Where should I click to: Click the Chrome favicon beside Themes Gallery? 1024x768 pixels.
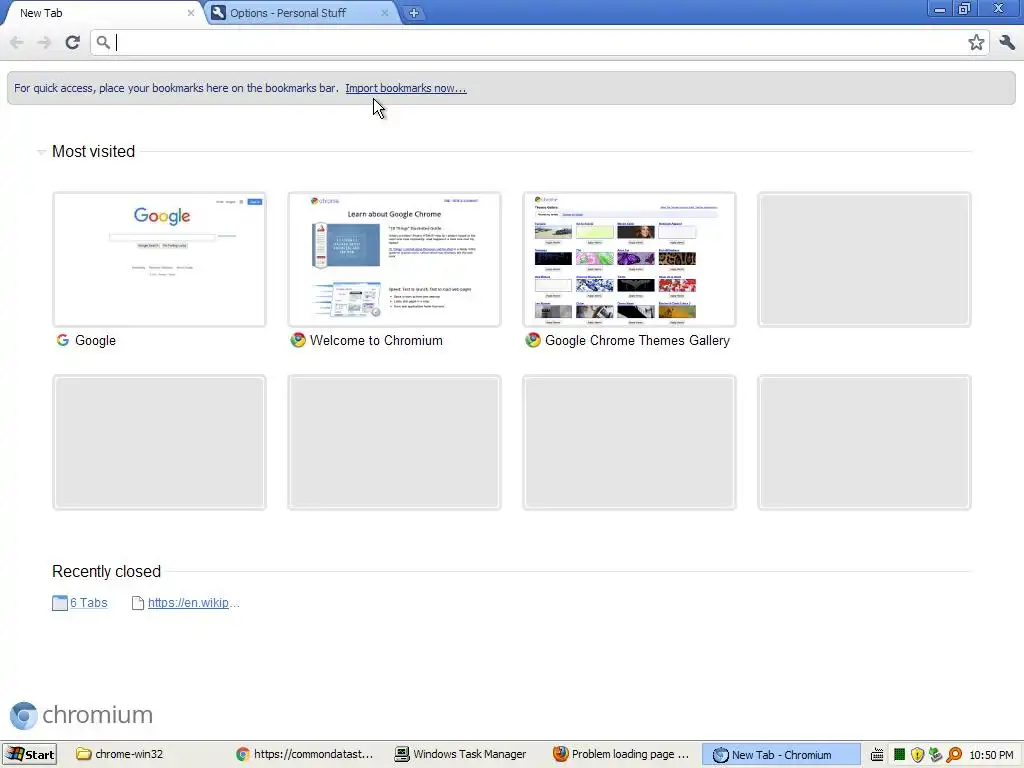(x=533, y=340)
